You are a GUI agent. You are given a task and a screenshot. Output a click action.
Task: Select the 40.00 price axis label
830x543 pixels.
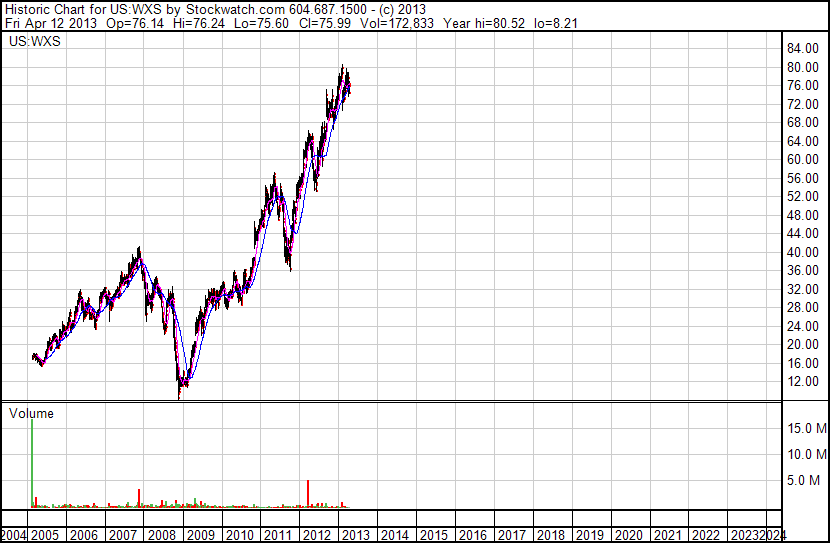(803, 252)
